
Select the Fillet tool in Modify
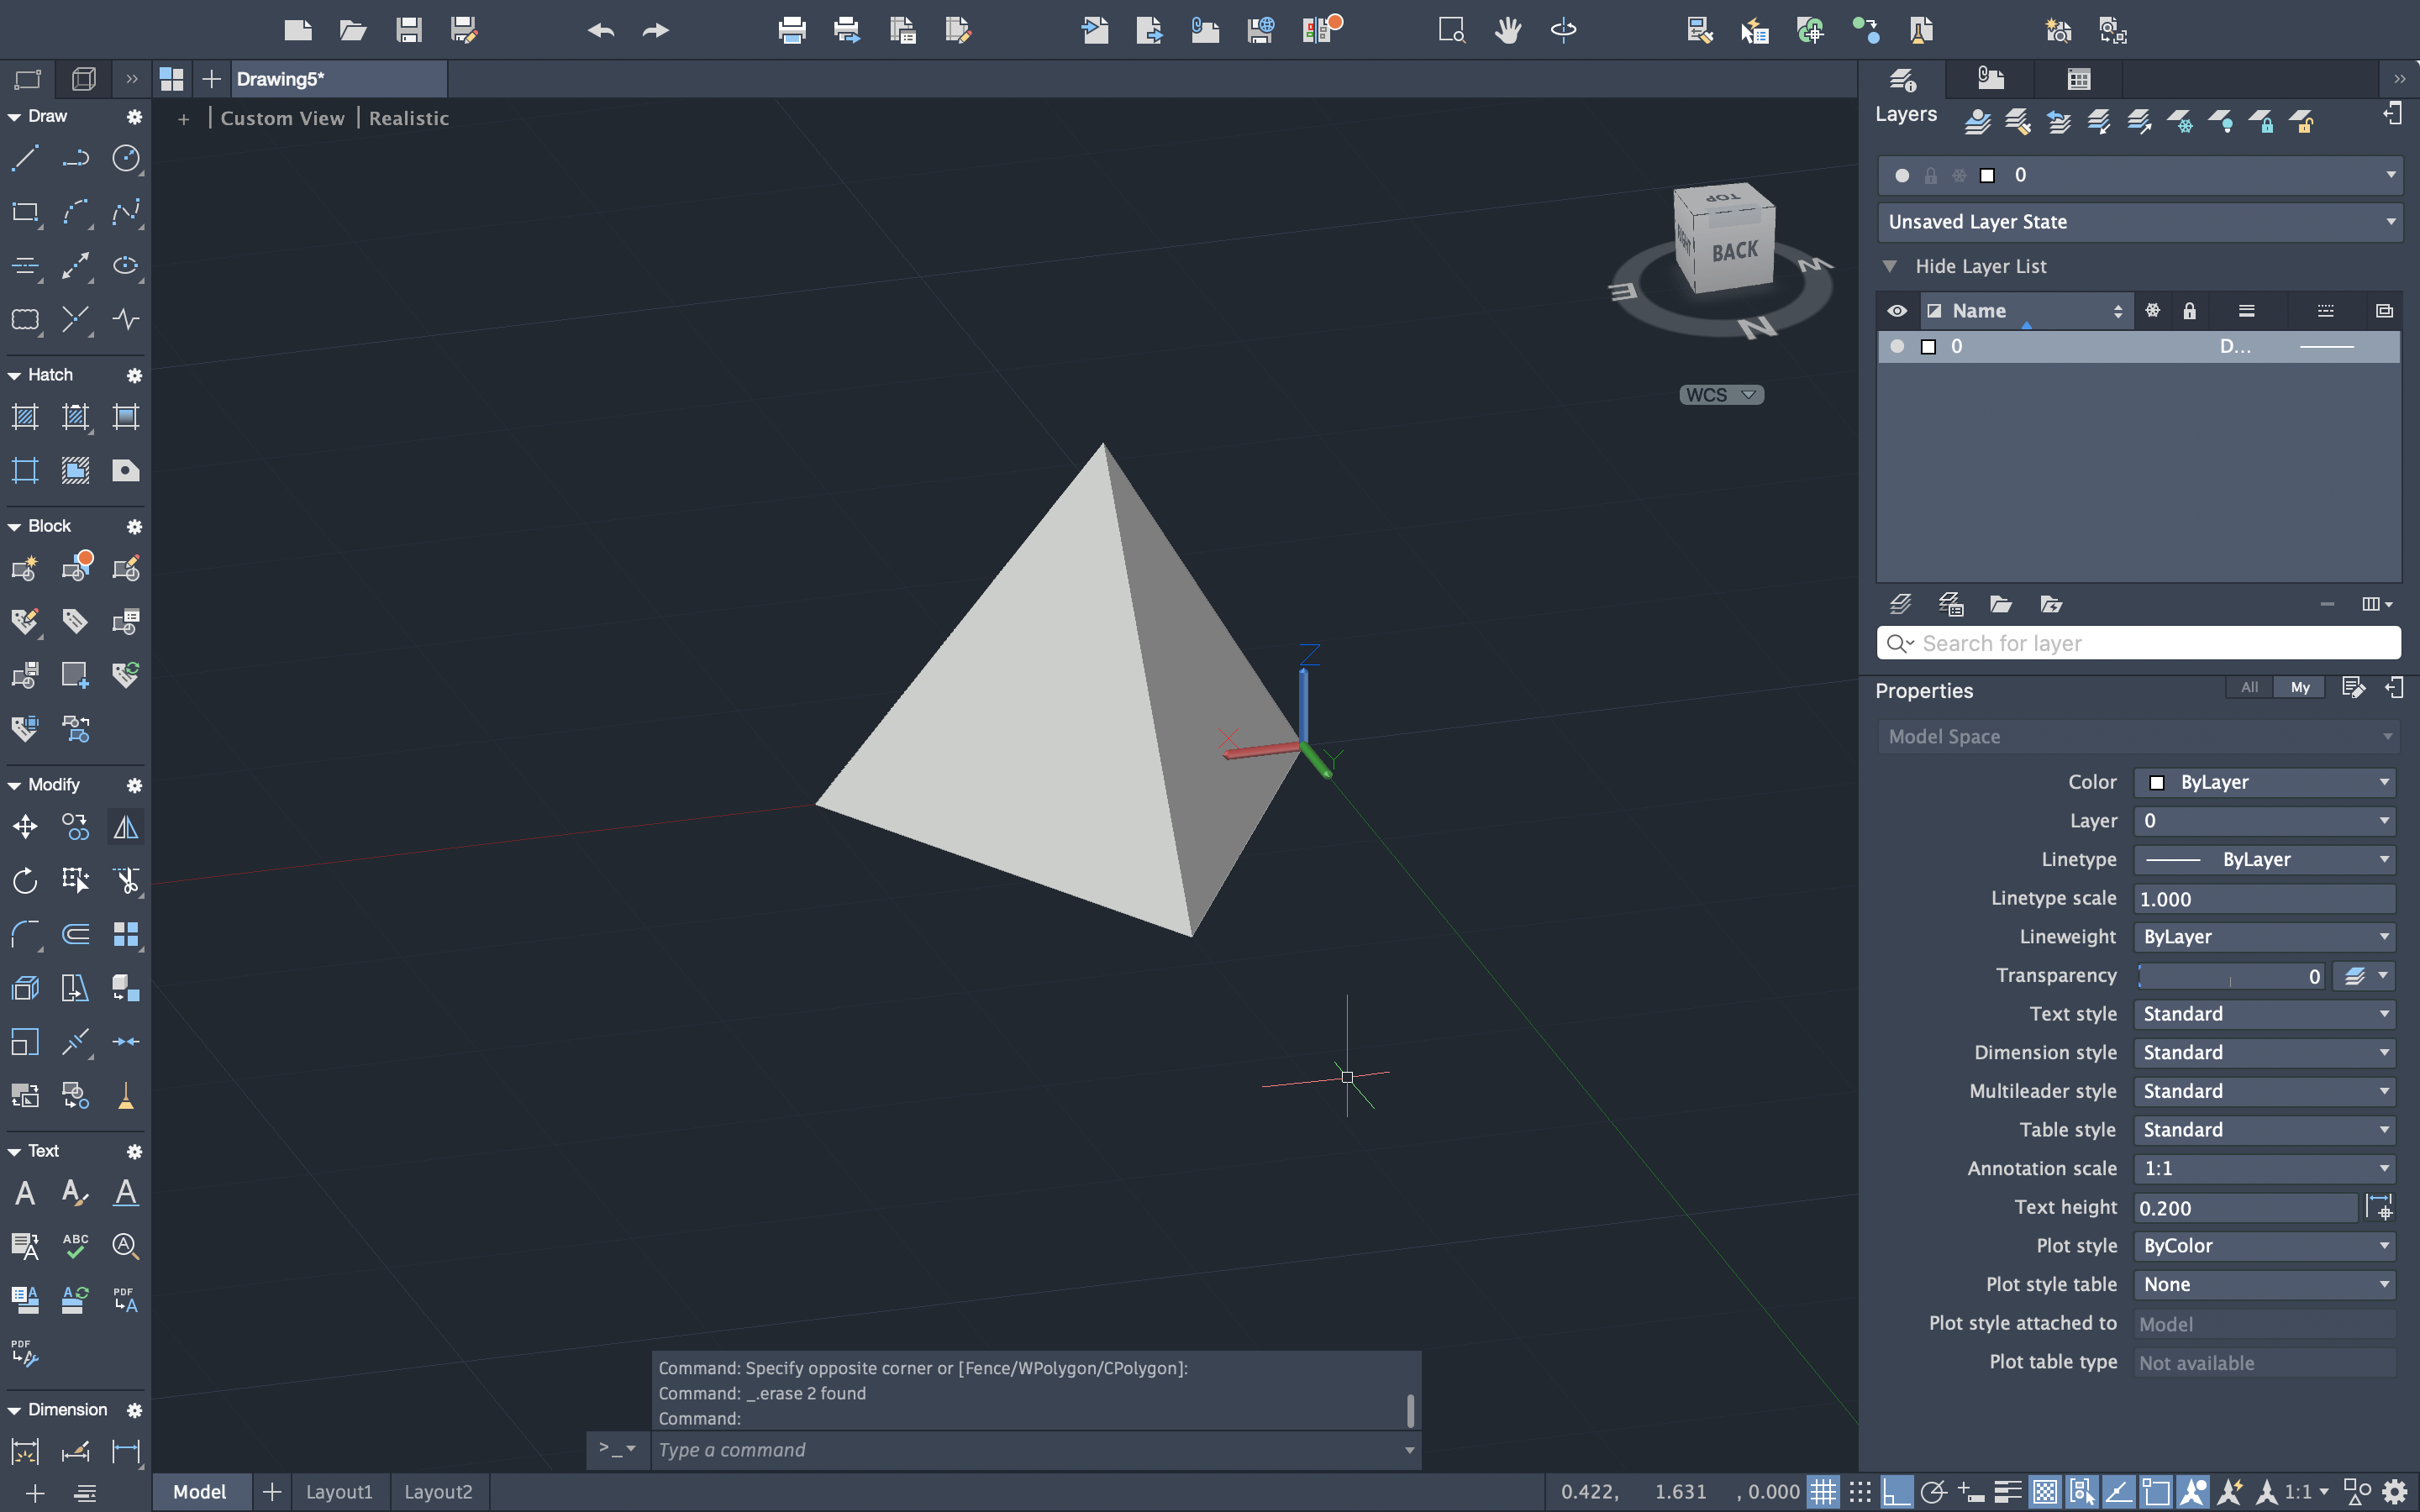[25, 934]
